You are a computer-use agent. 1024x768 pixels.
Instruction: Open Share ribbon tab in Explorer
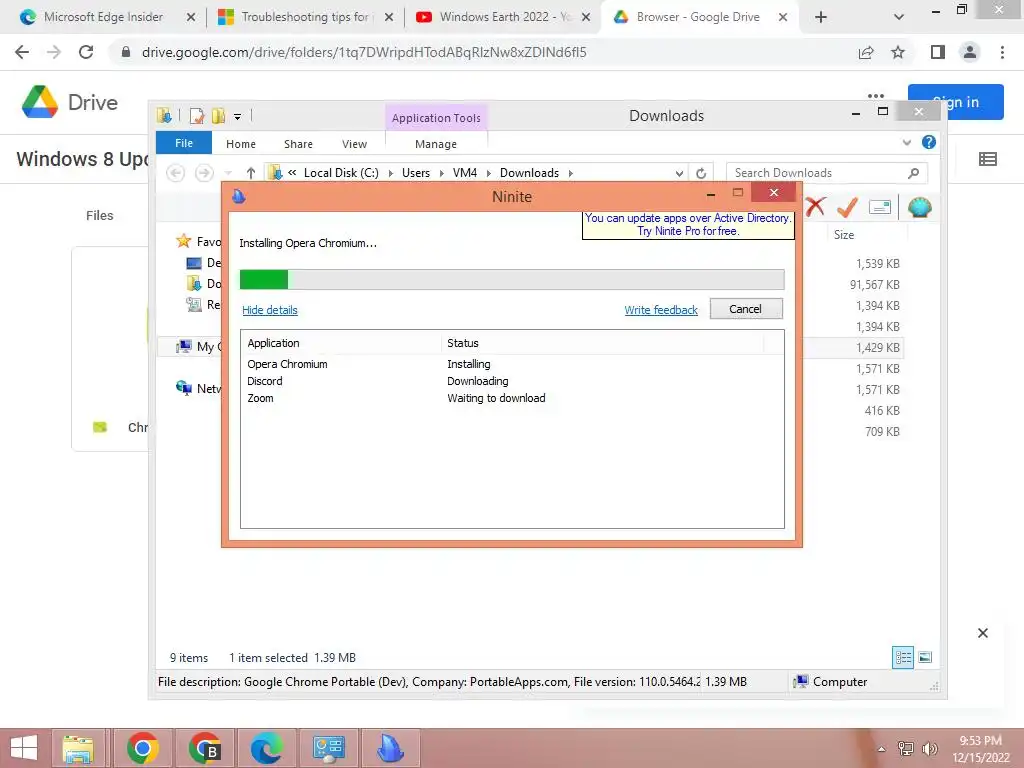298,144
